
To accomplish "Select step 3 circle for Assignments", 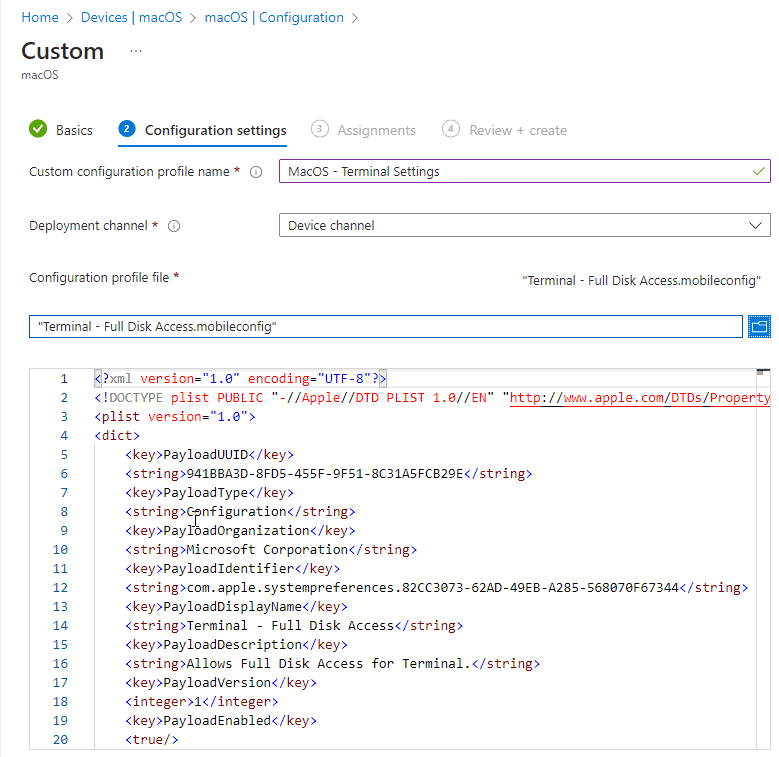I will (x=319, y=129).
